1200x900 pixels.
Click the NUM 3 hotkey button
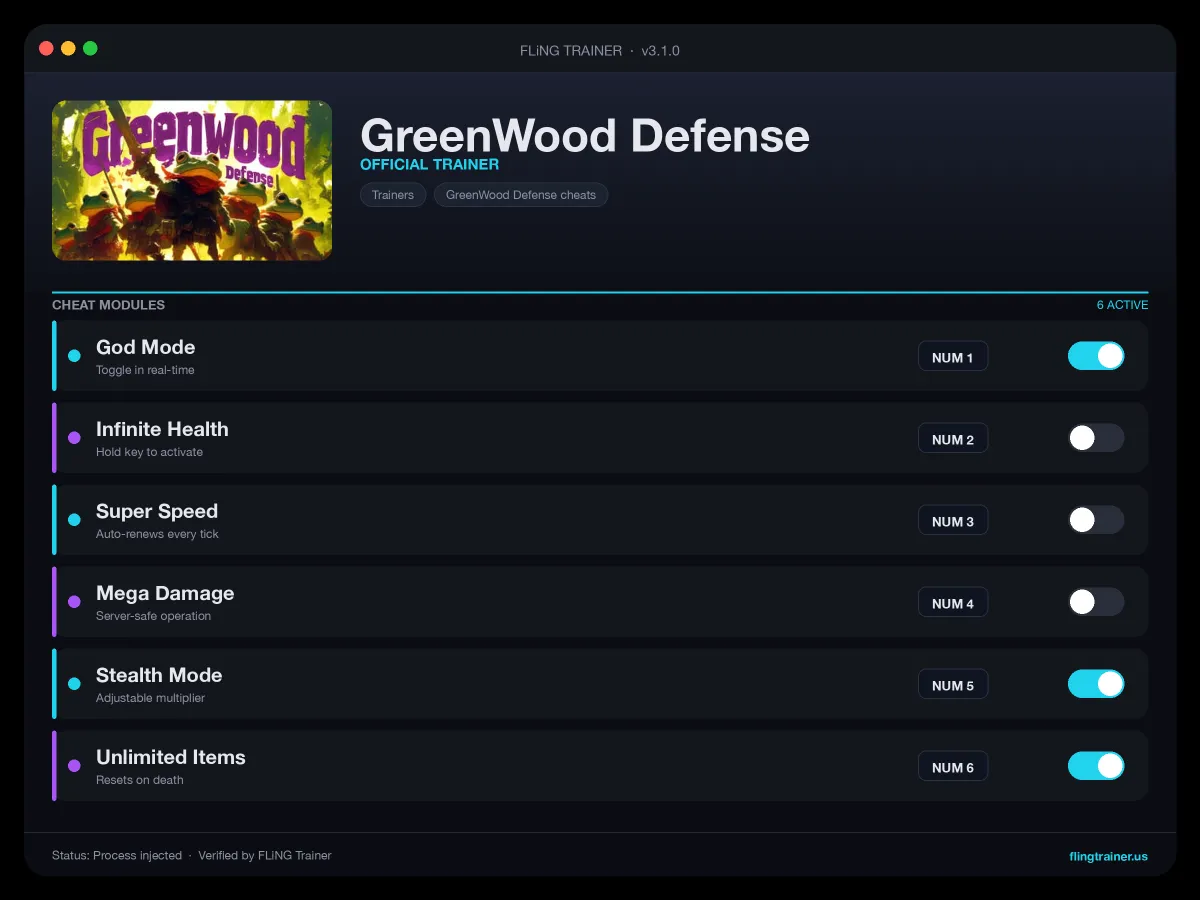(953, 521)
